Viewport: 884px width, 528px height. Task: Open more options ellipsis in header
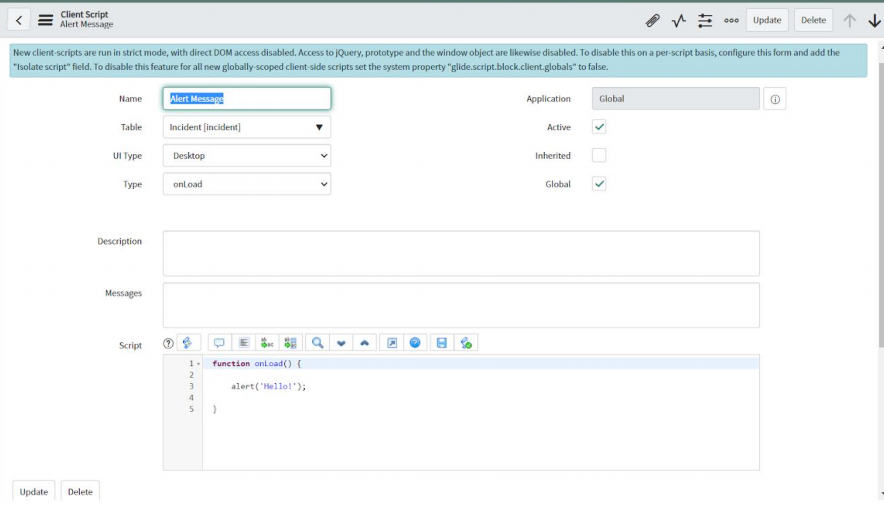[x=731, y=21]
